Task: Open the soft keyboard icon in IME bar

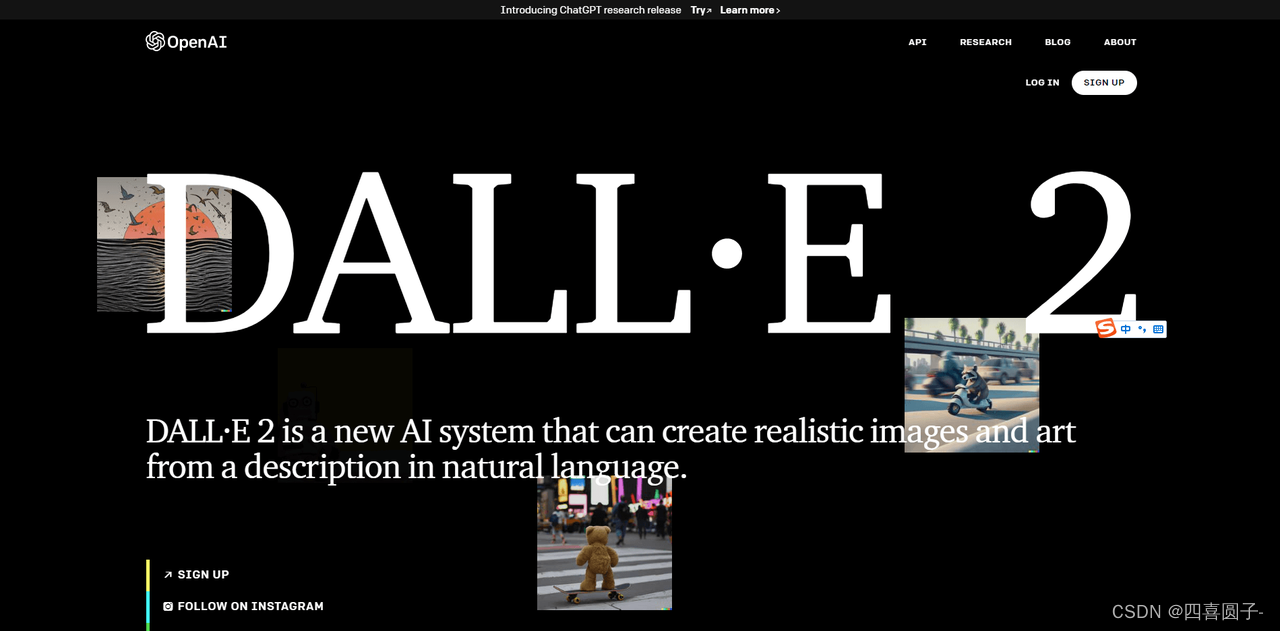Action: point(1158,329)
